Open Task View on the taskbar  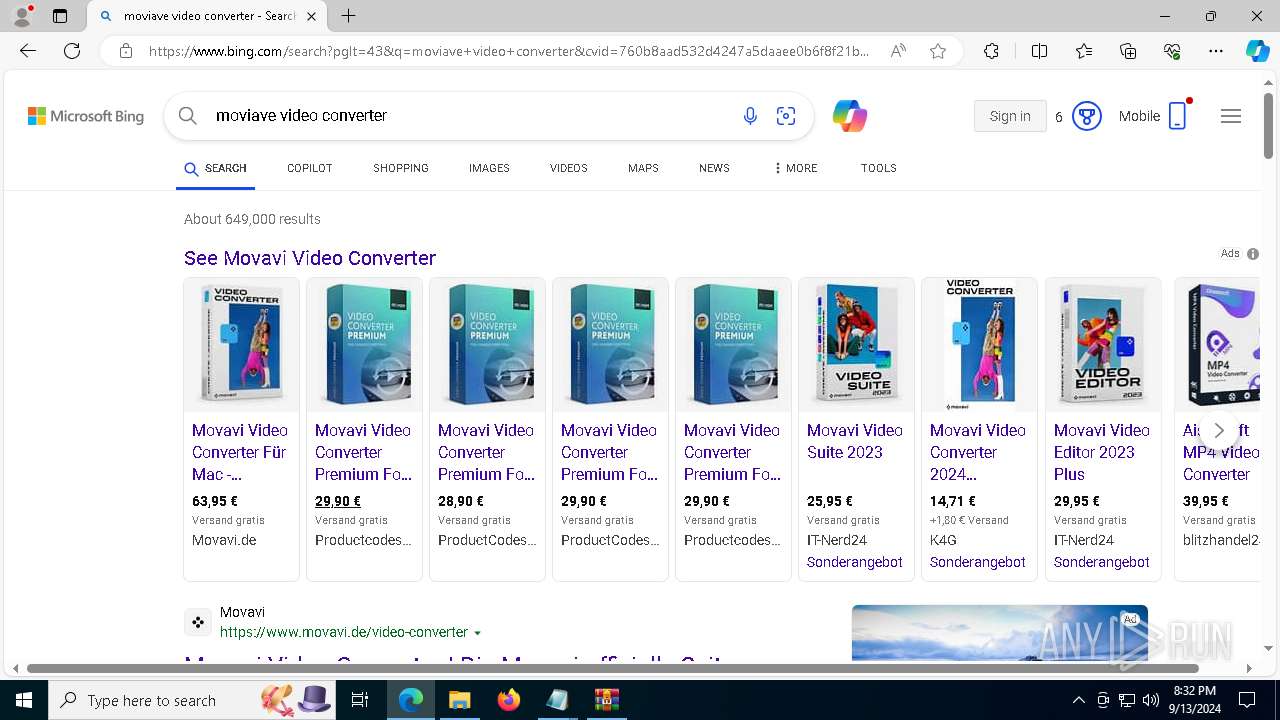pos(360,700)
